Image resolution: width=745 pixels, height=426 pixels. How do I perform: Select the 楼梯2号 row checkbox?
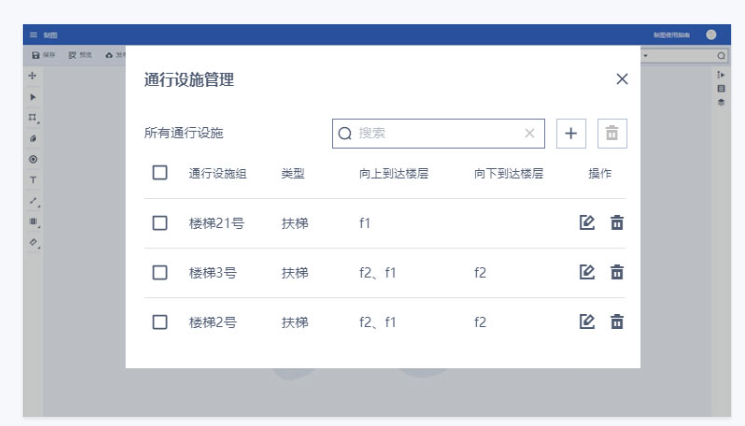160,322
